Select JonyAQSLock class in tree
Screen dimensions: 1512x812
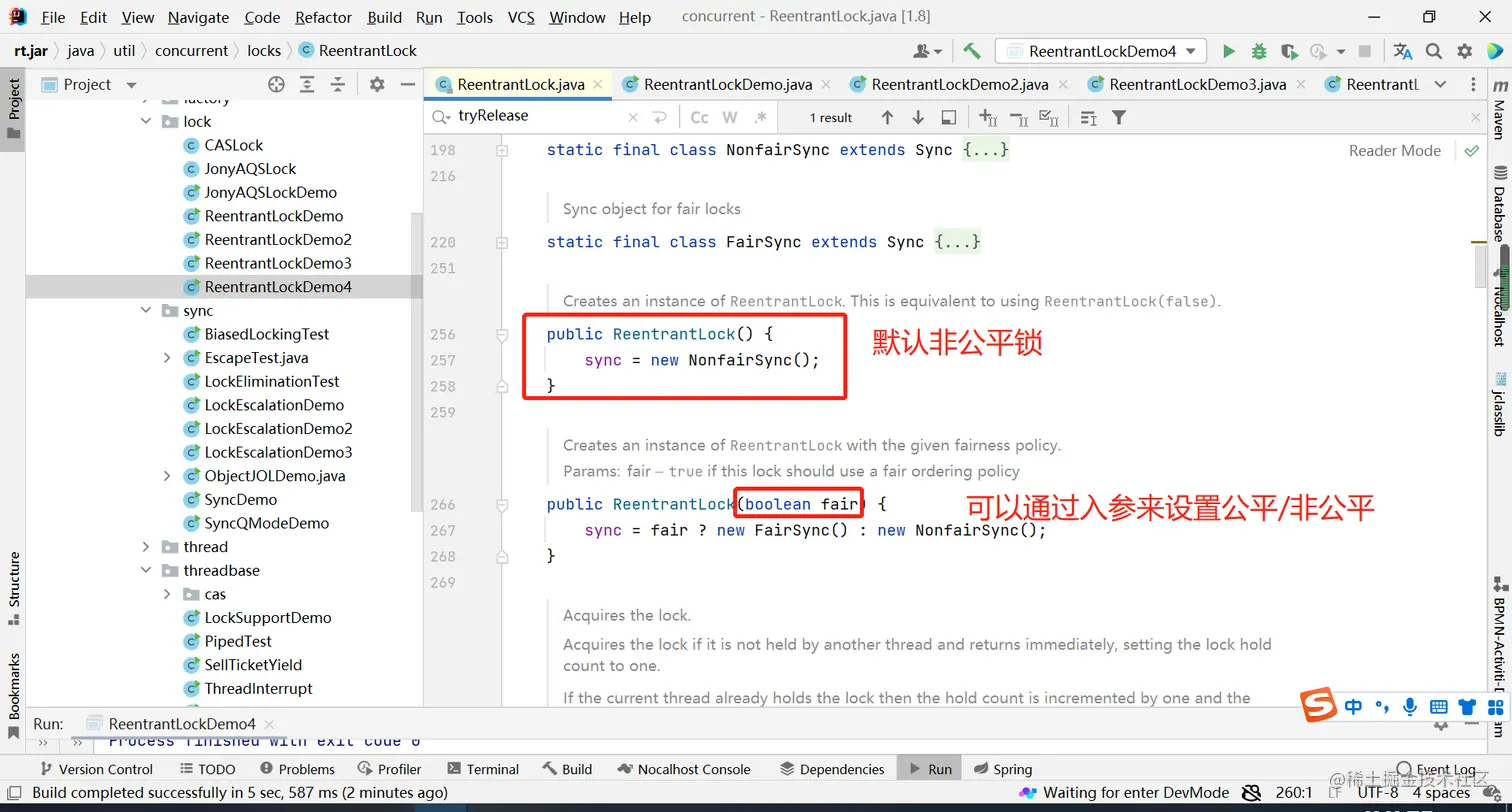[250, 169]
